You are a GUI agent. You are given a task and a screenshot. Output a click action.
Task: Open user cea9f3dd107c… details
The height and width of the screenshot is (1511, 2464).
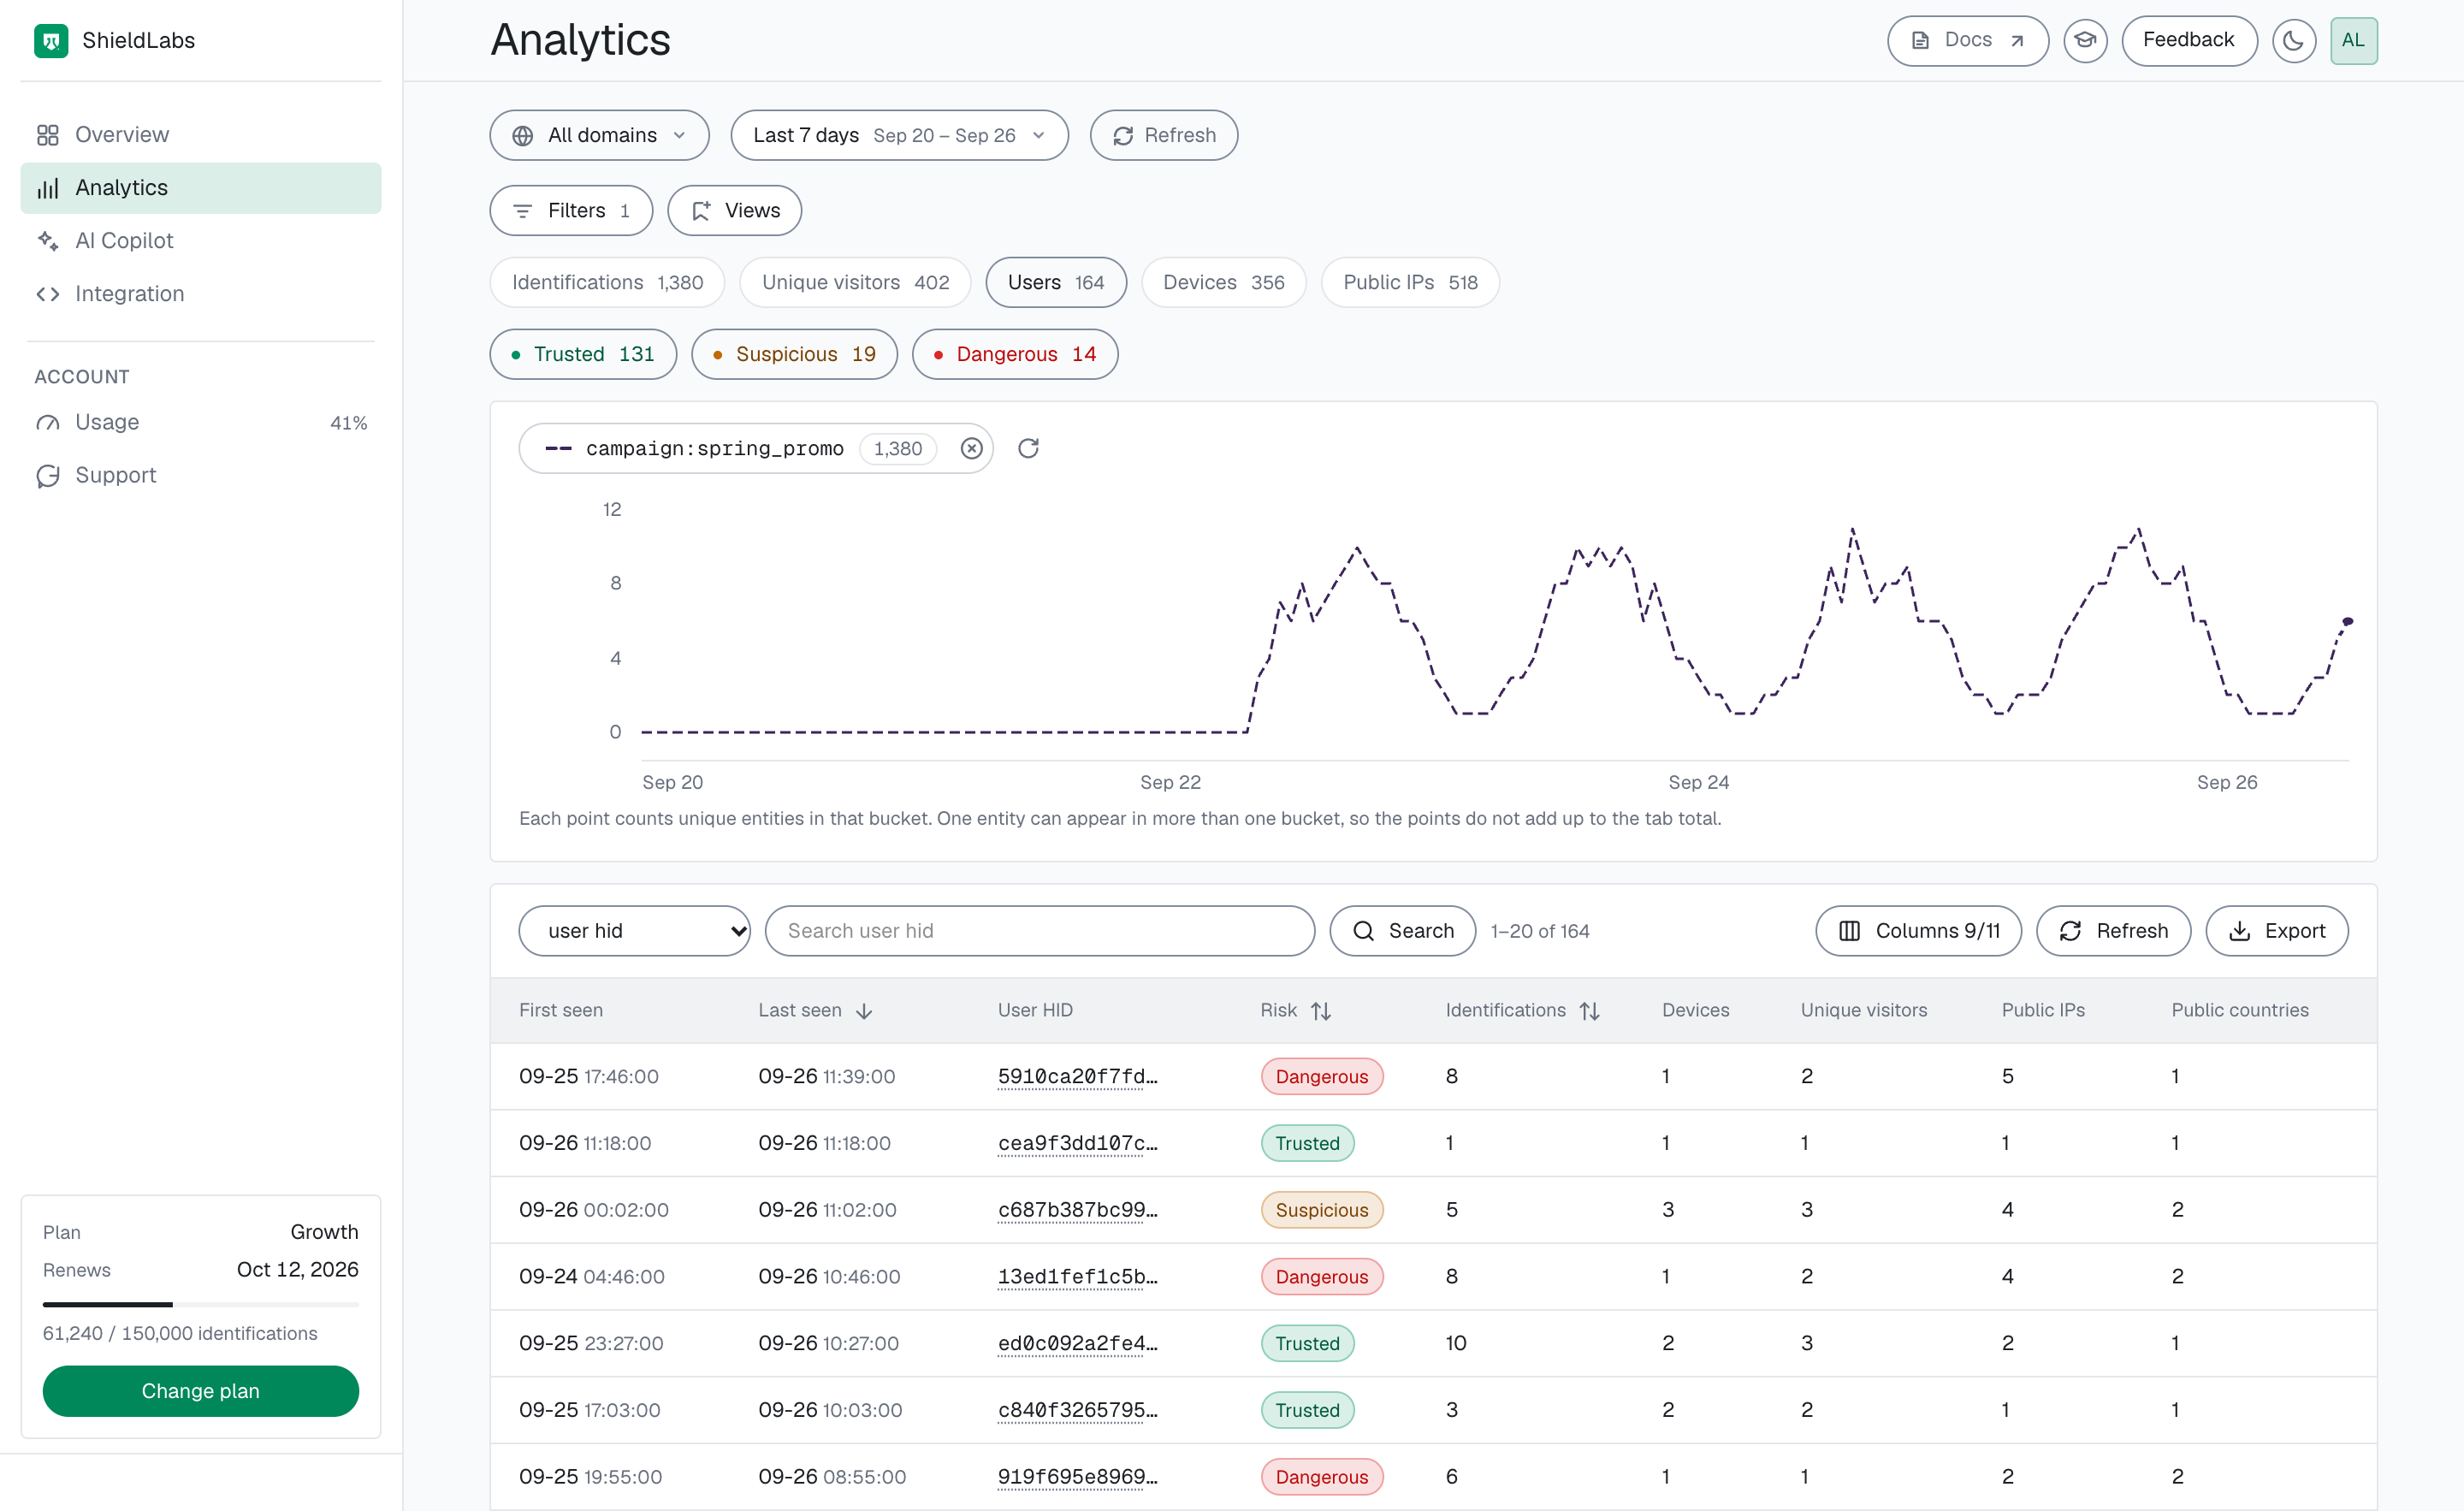click(1077, 1143)
